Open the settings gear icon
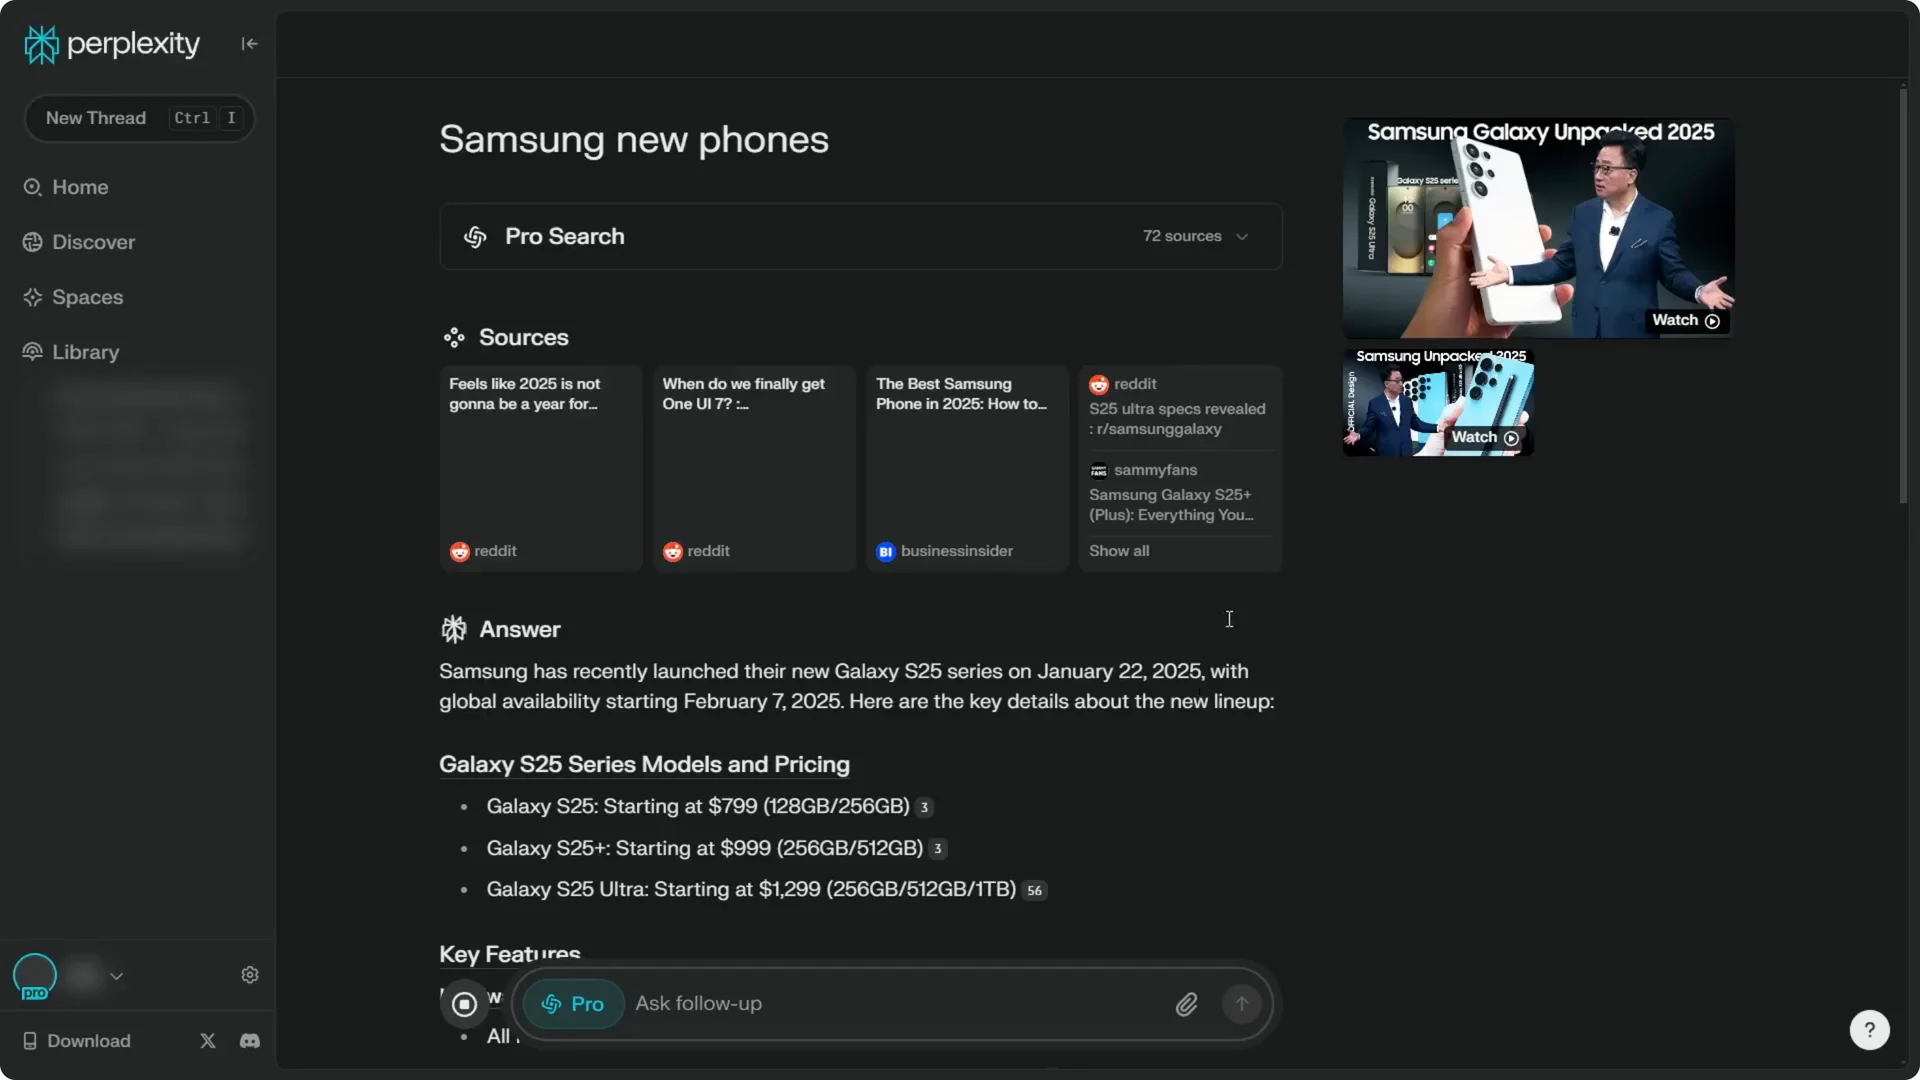Image resolution: width=1920 pixels, height=1080 pixels. [250, 975]
